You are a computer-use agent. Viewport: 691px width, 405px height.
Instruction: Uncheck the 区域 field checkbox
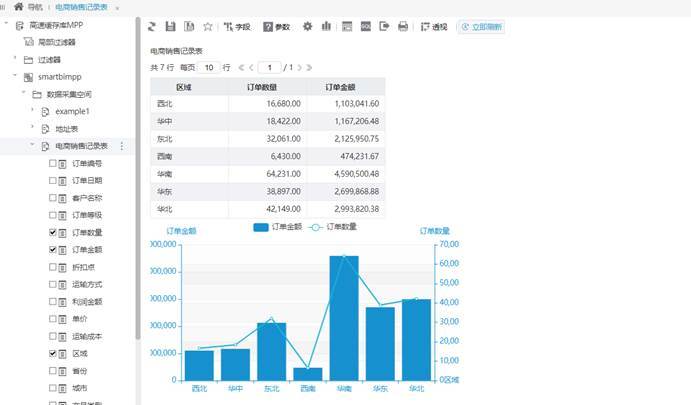pos(52,354)
